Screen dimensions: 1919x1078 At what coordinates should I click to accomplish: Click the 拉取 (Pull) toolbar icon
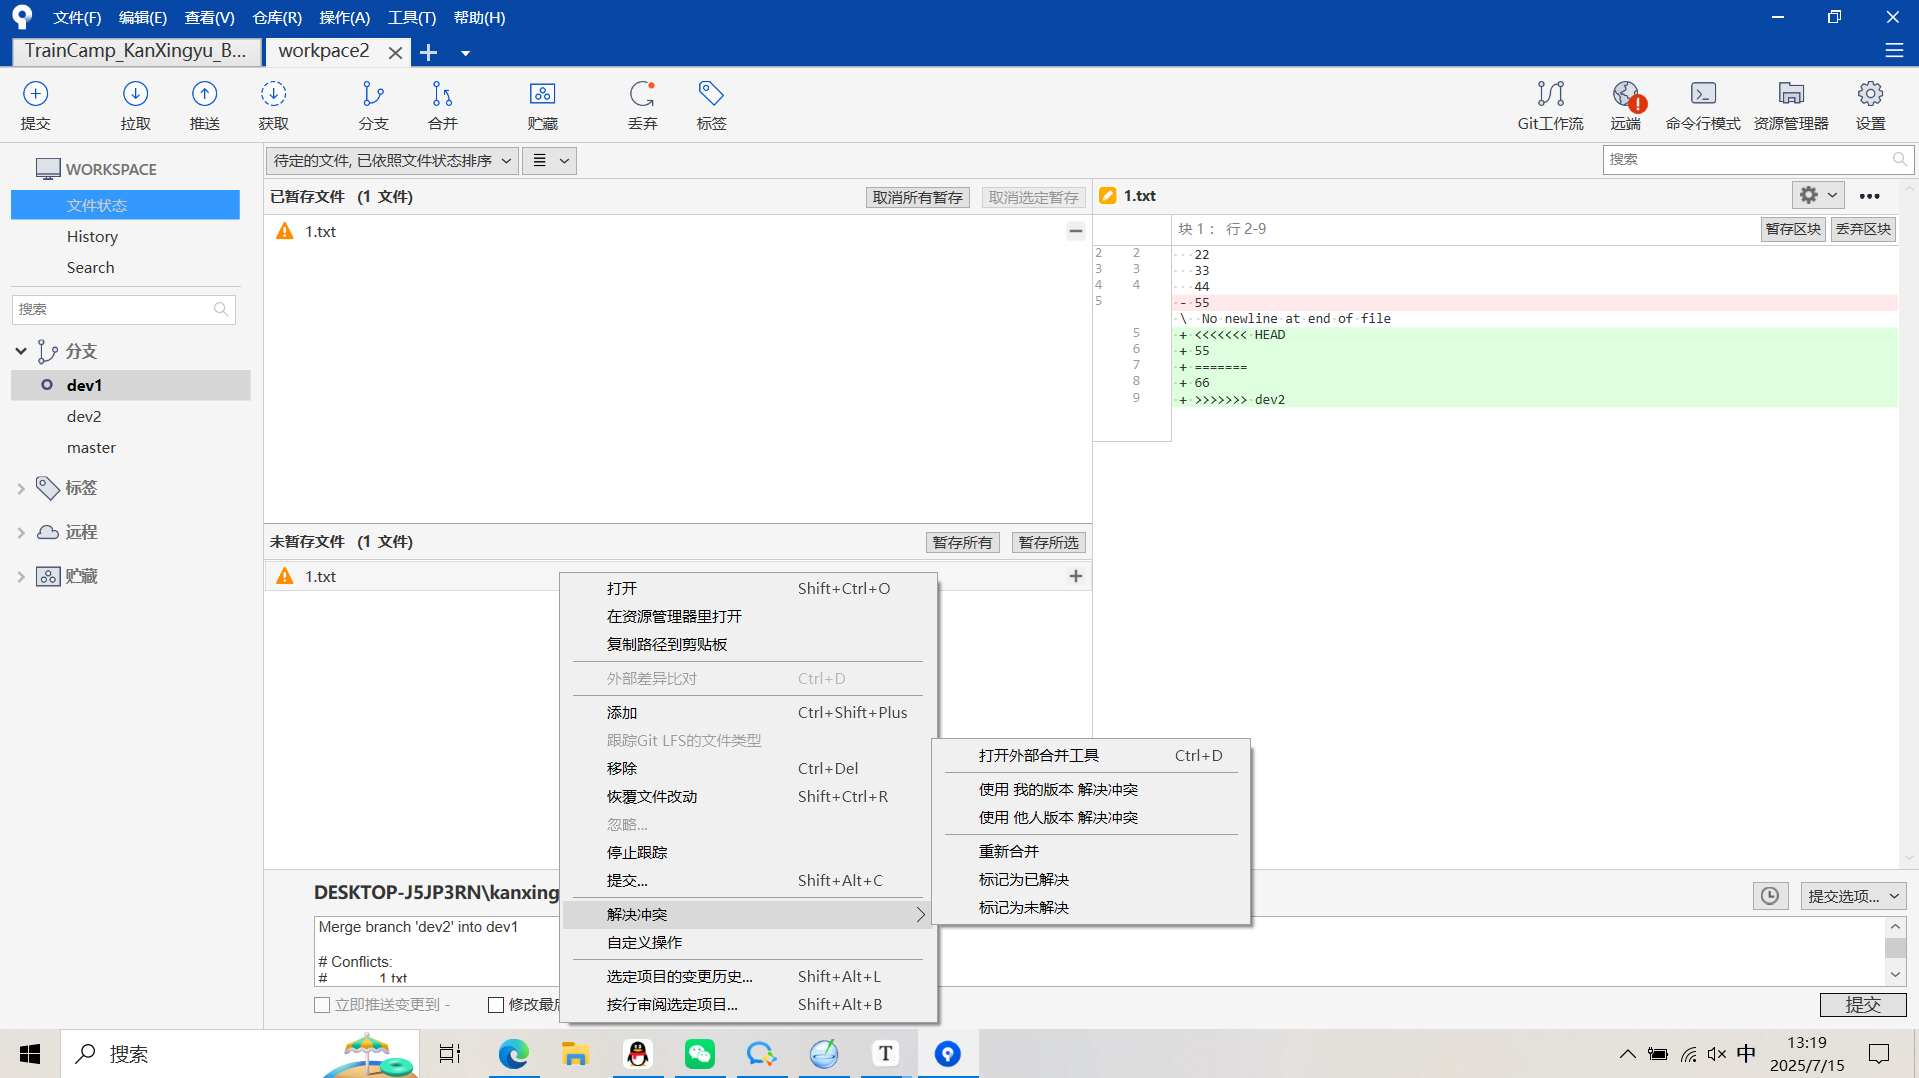[x=135, y=105]
